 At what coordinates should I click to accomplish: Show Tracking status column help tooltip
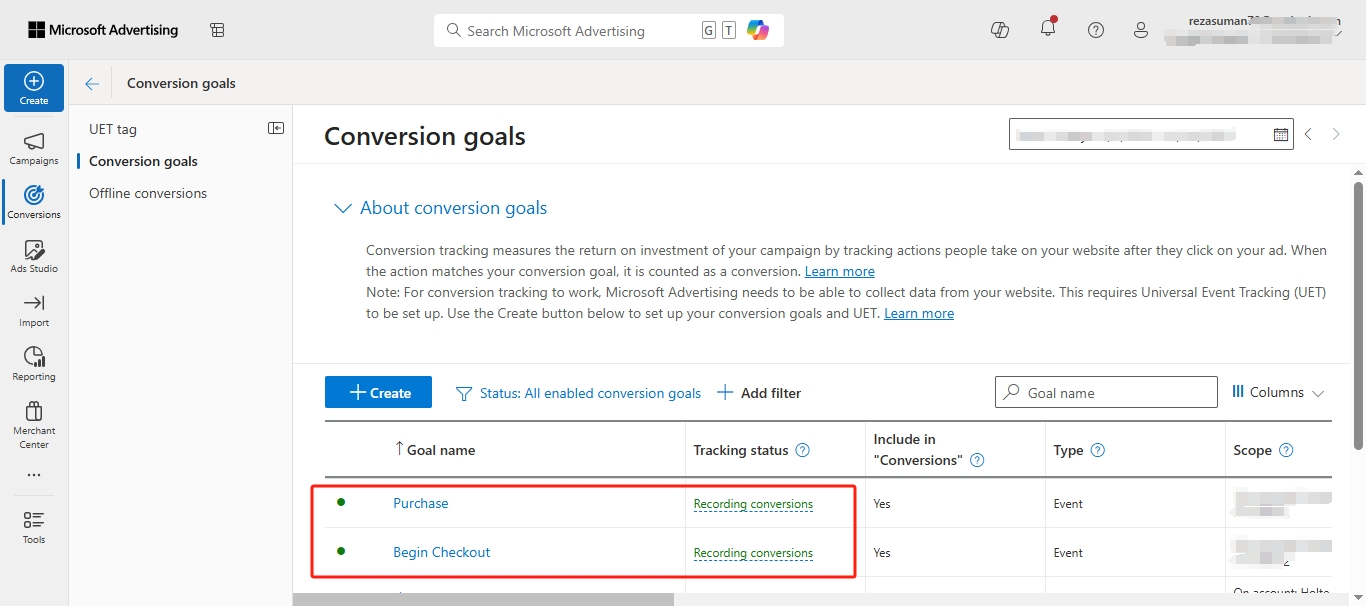point(802,450)
